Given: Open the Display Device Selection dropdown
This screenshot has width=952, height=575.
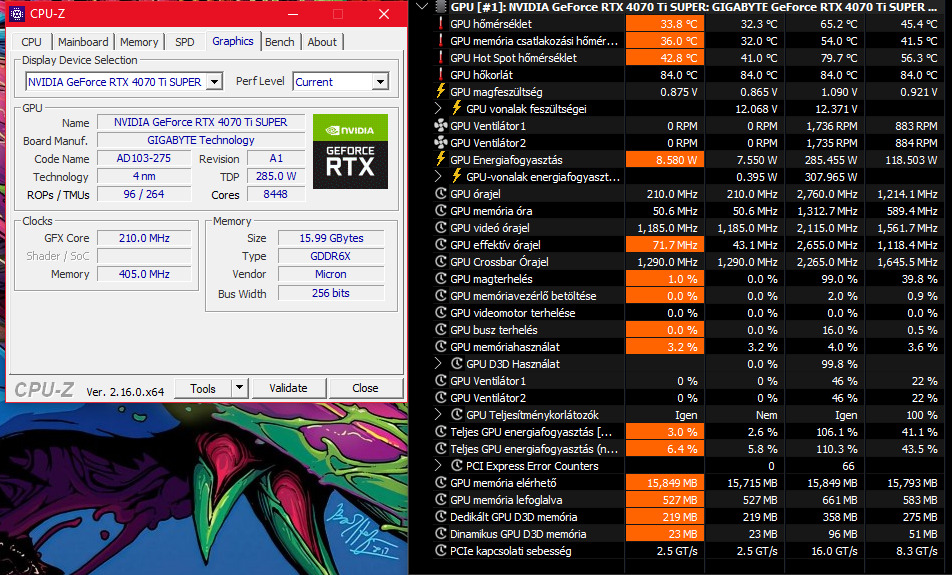Looking at the screenshot, I should coord(214,81).
